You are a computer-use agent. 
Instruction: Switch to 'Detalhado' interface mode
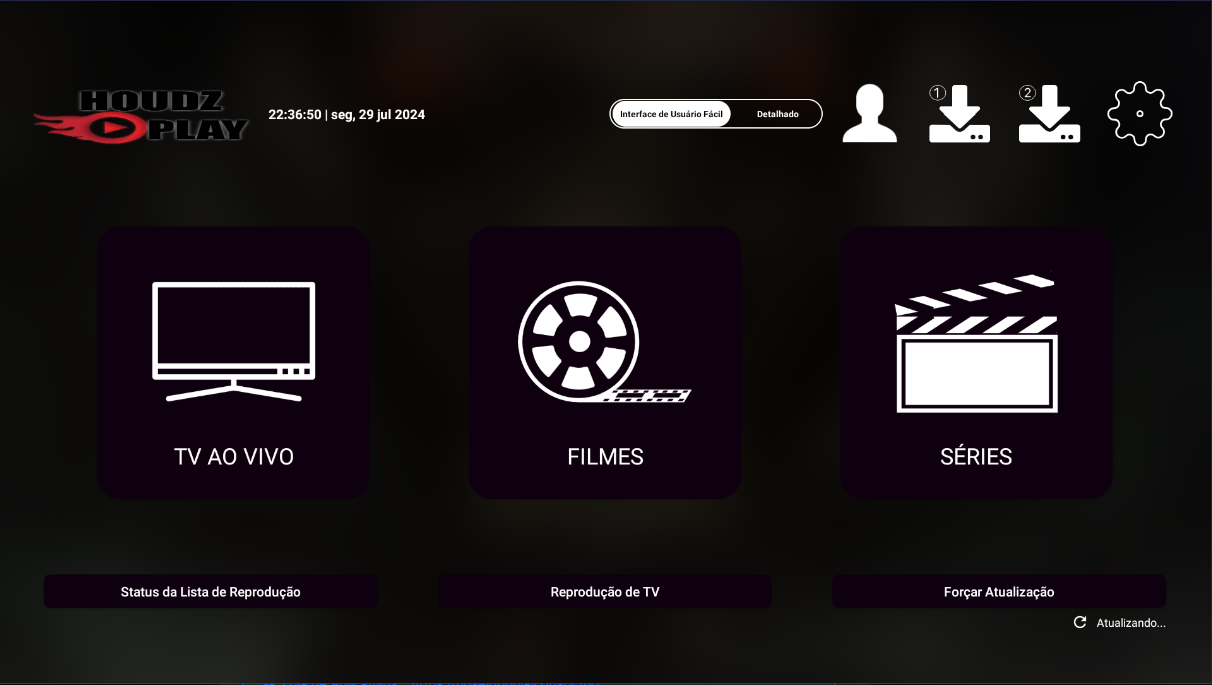pyautogui.click(x=777, y=114)
